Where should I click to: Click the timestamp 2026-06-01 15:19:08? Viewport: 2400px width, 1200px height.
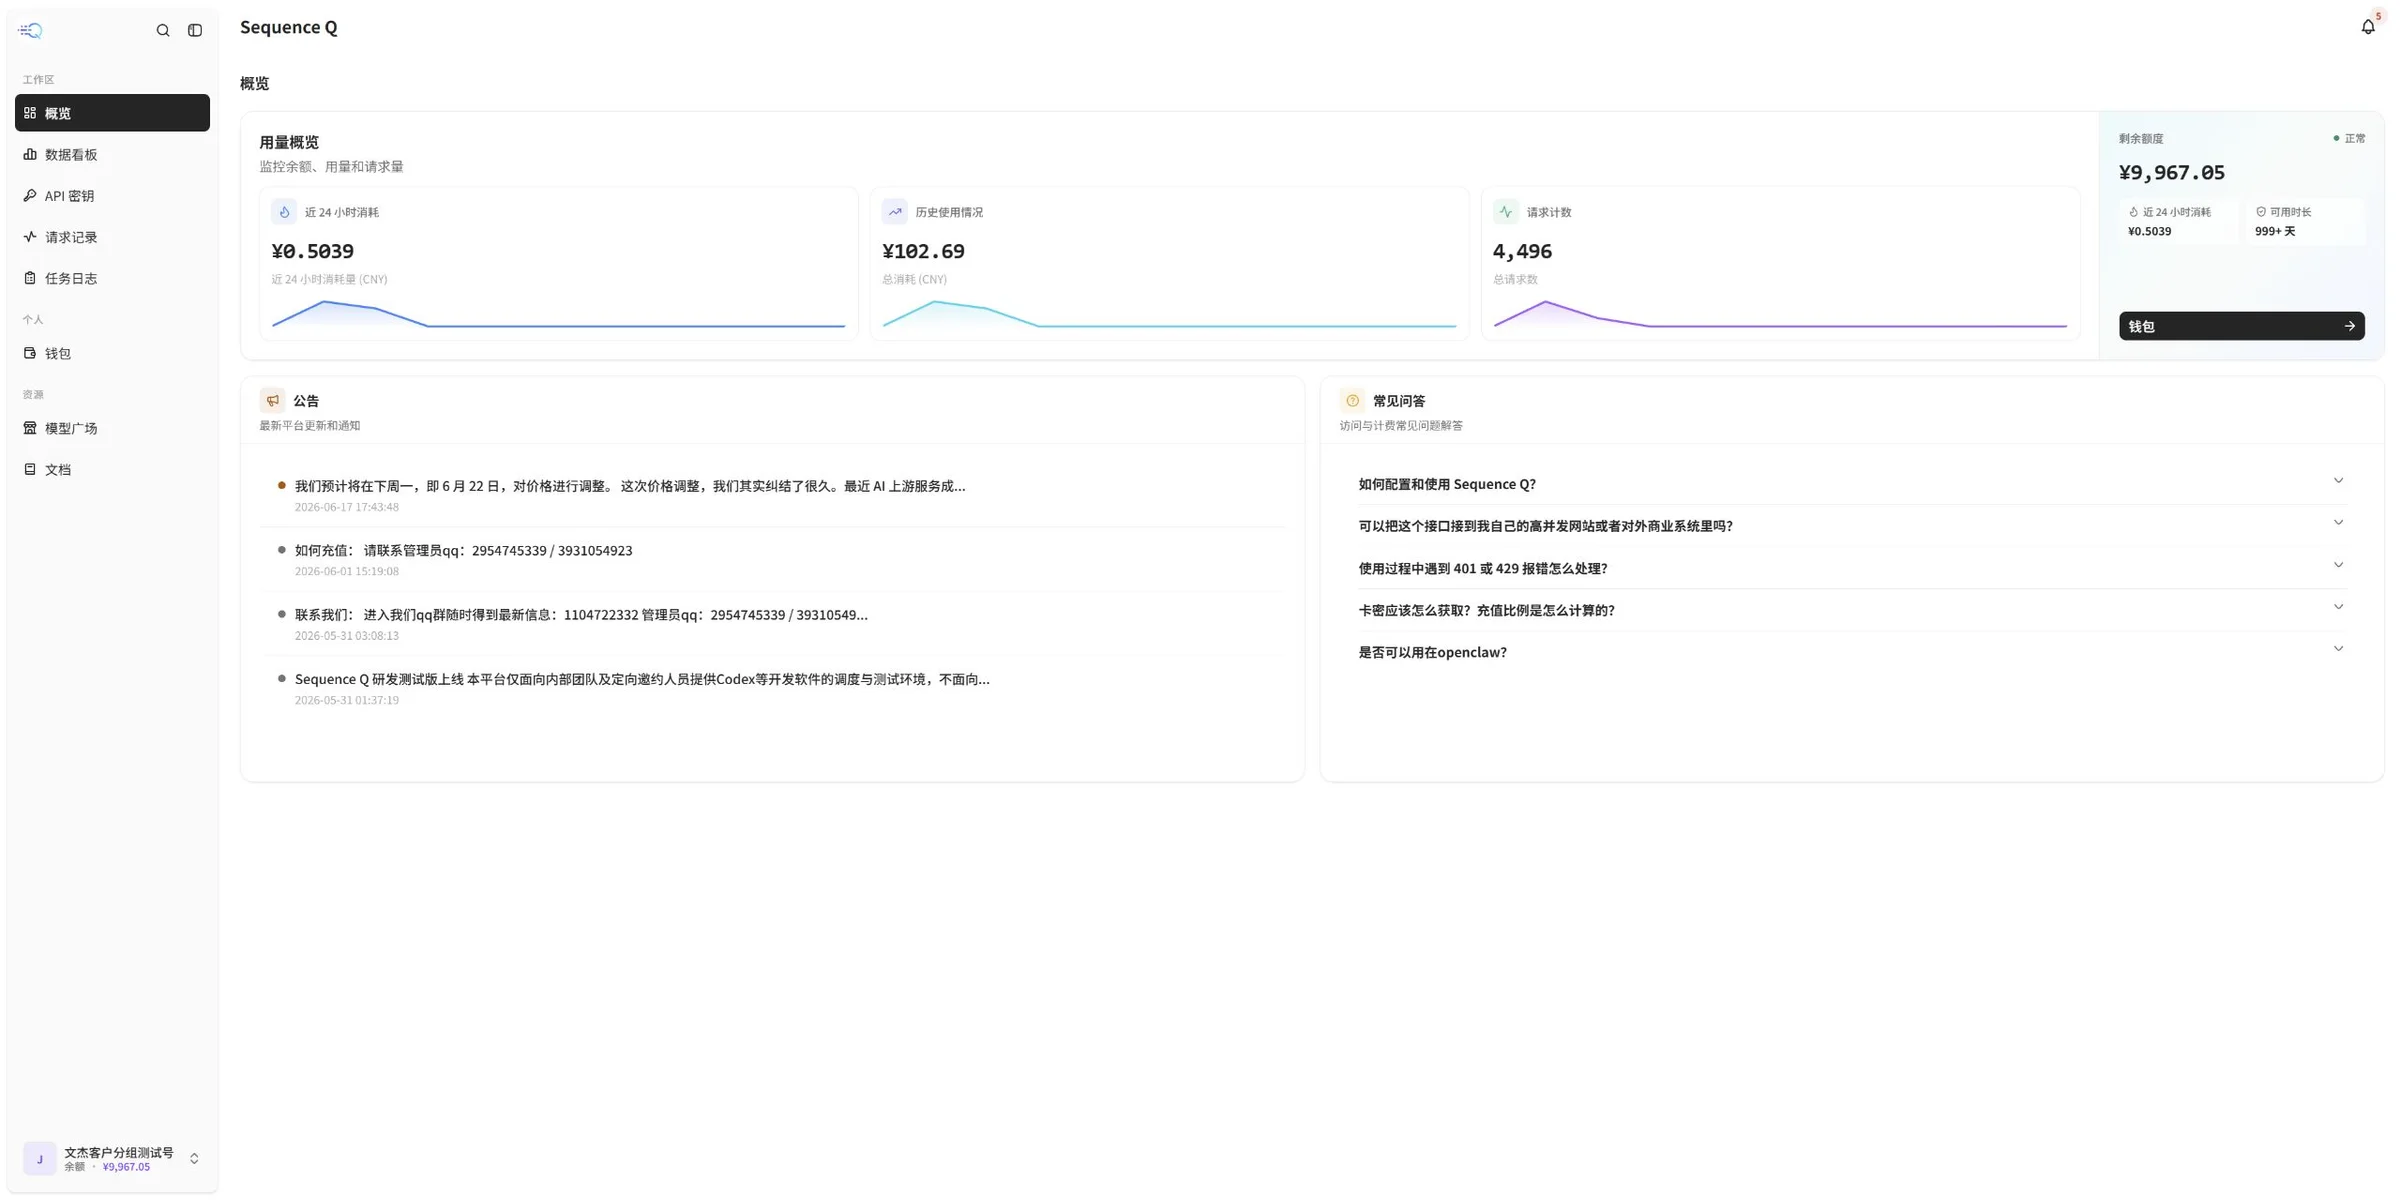point(347,571)
